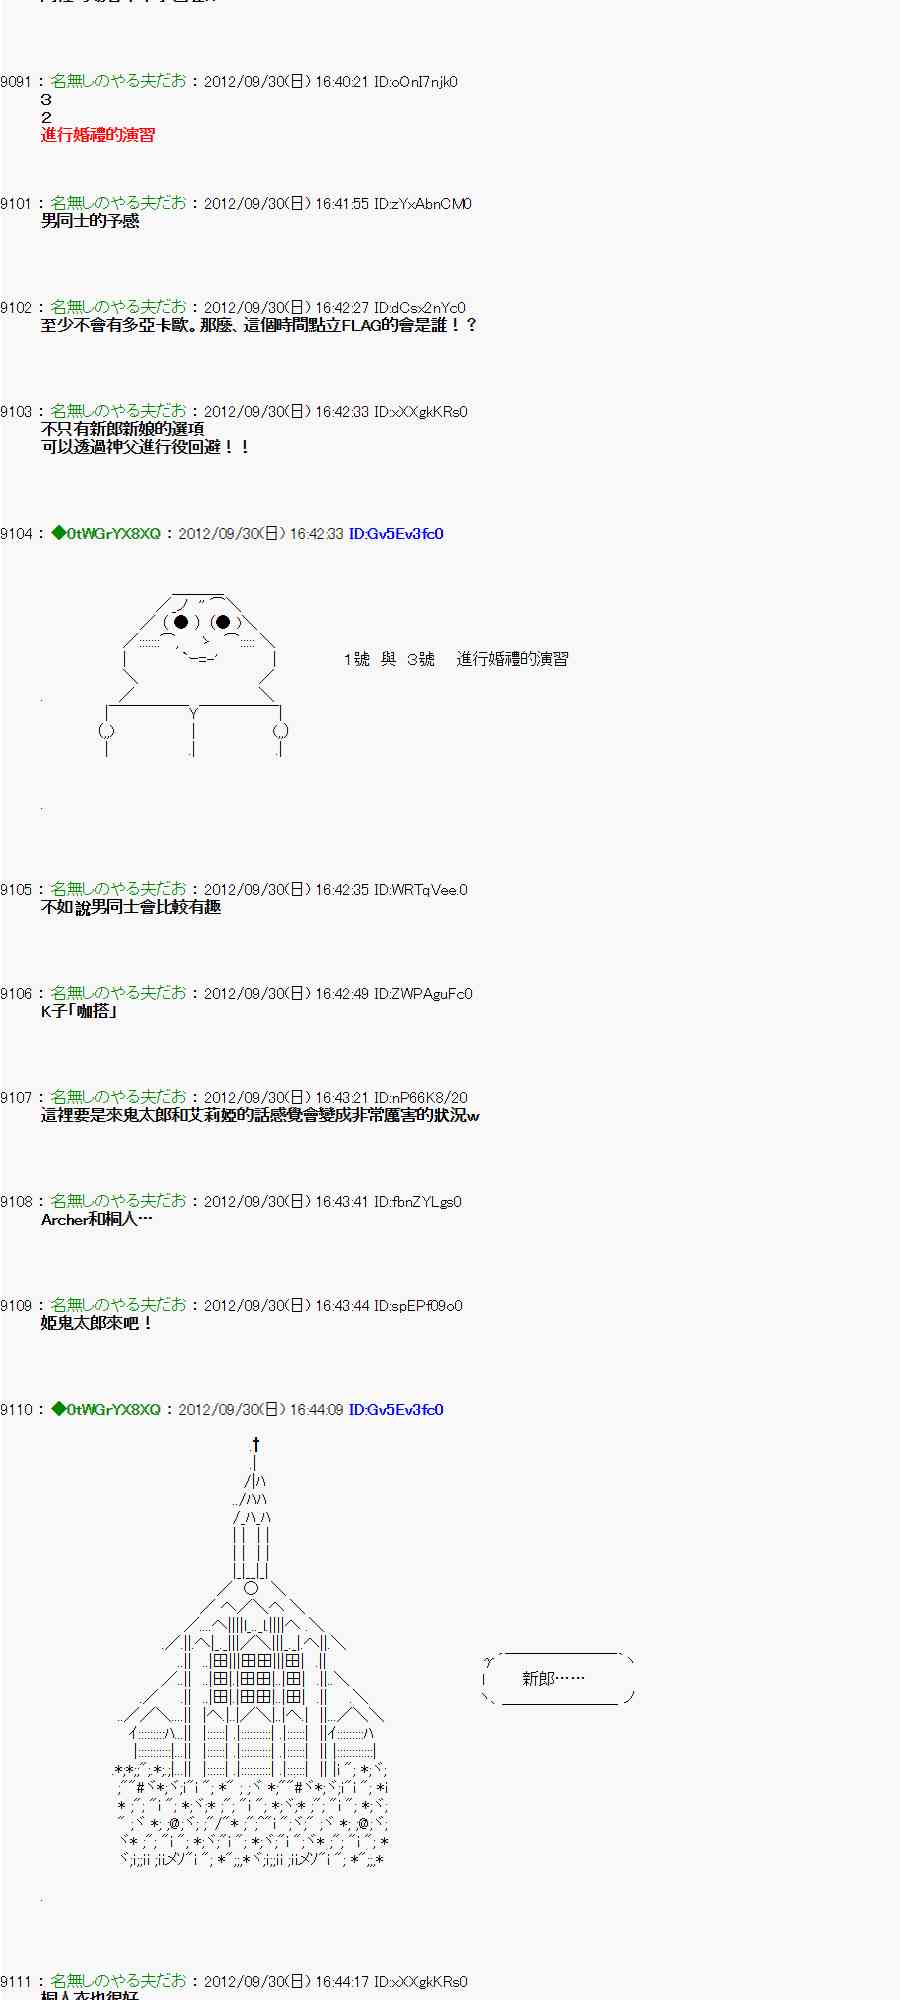
Task: Click the cross atop the church steeple
Action: [255, 1444]
